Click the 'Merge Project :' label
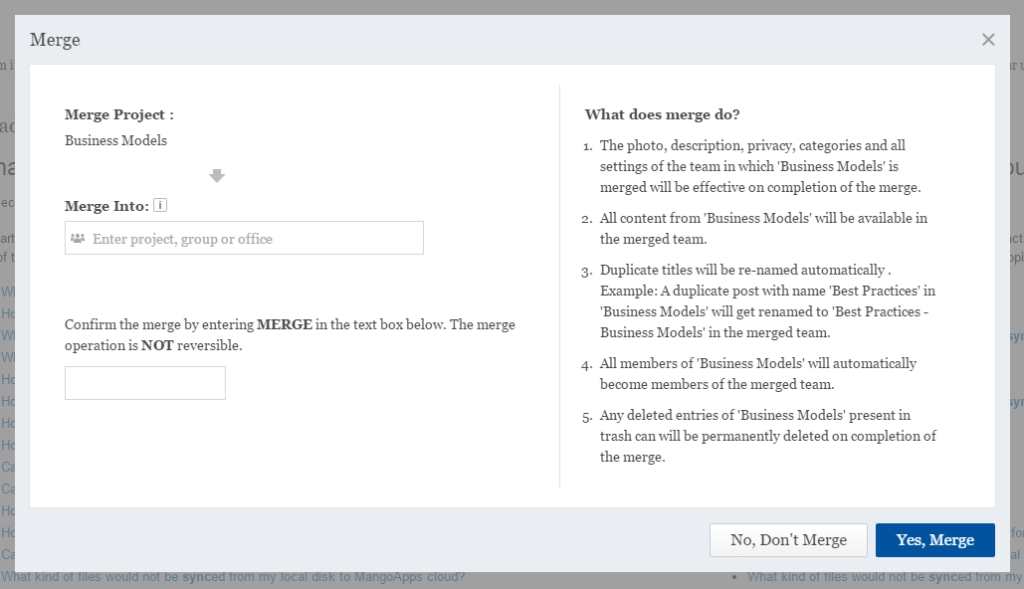The width and height of the screenshot is (1024, 589). (119, 115)
